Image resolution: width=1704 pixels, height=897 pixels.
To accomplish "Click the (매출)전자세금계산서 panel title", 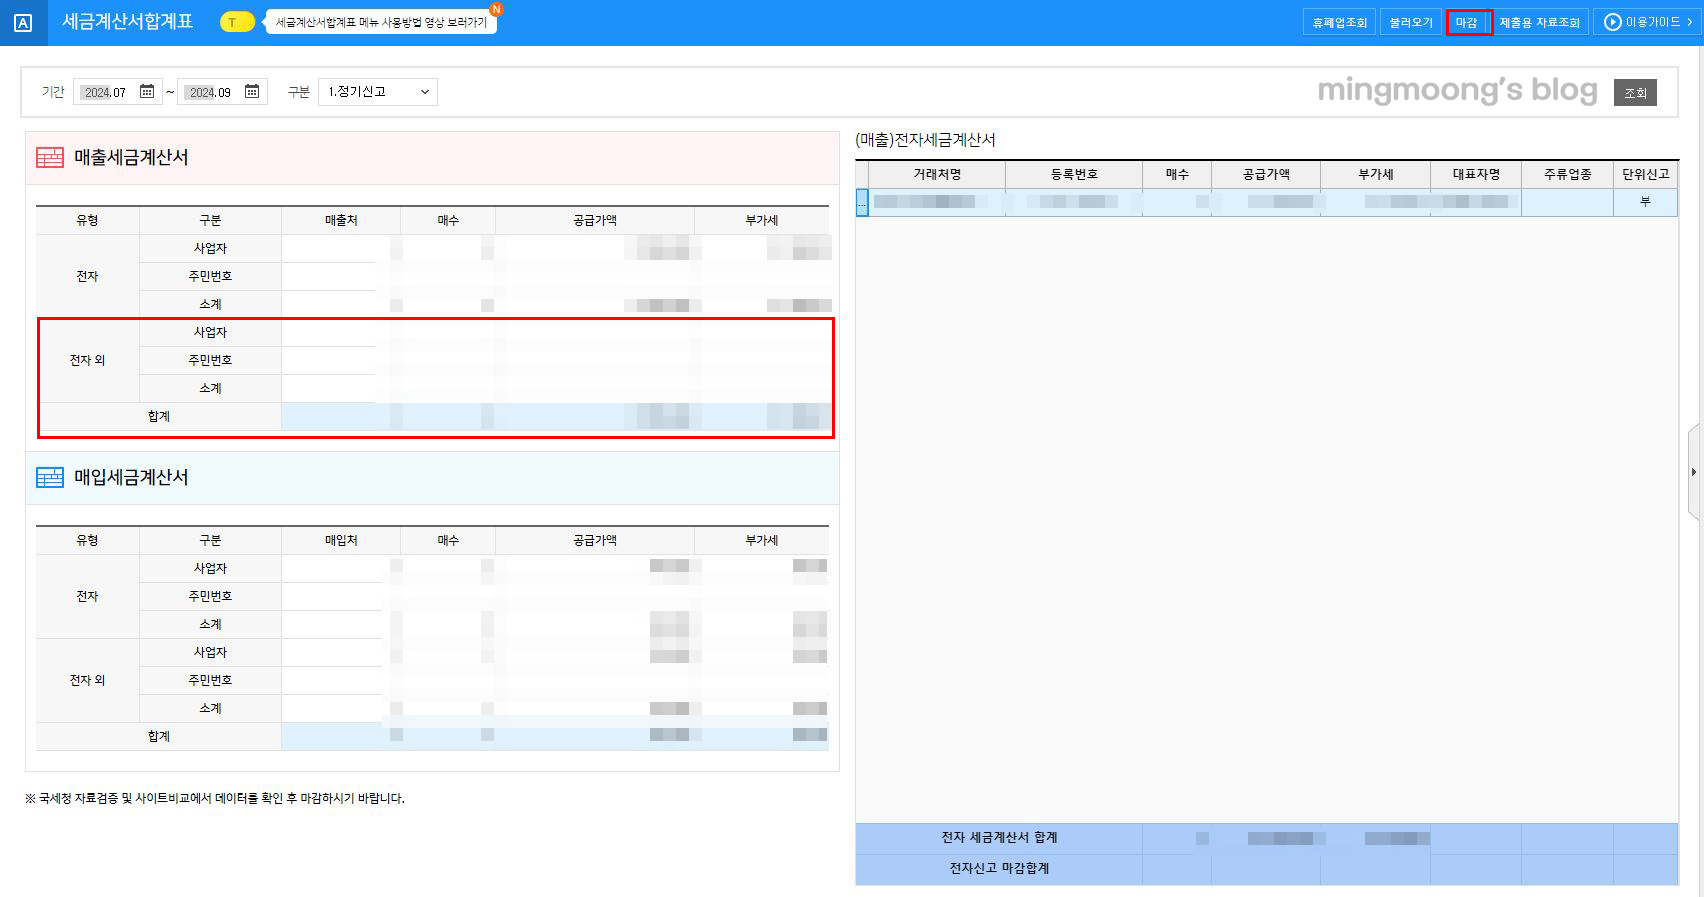I will coord(925,140).
